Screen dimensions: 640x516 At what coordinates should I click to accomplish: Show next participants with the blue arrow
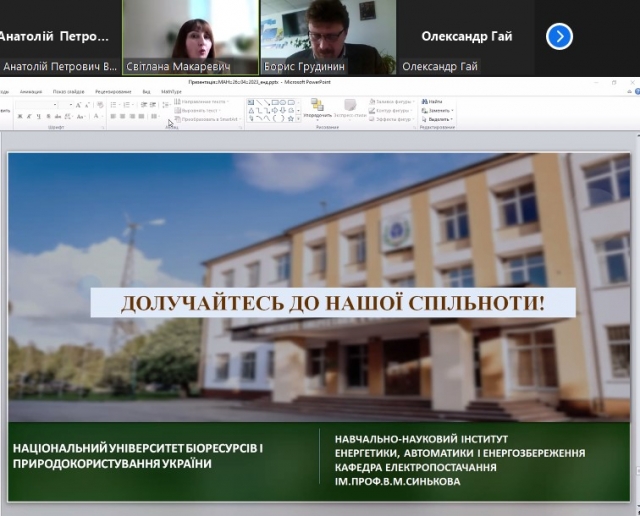[559, 37]
